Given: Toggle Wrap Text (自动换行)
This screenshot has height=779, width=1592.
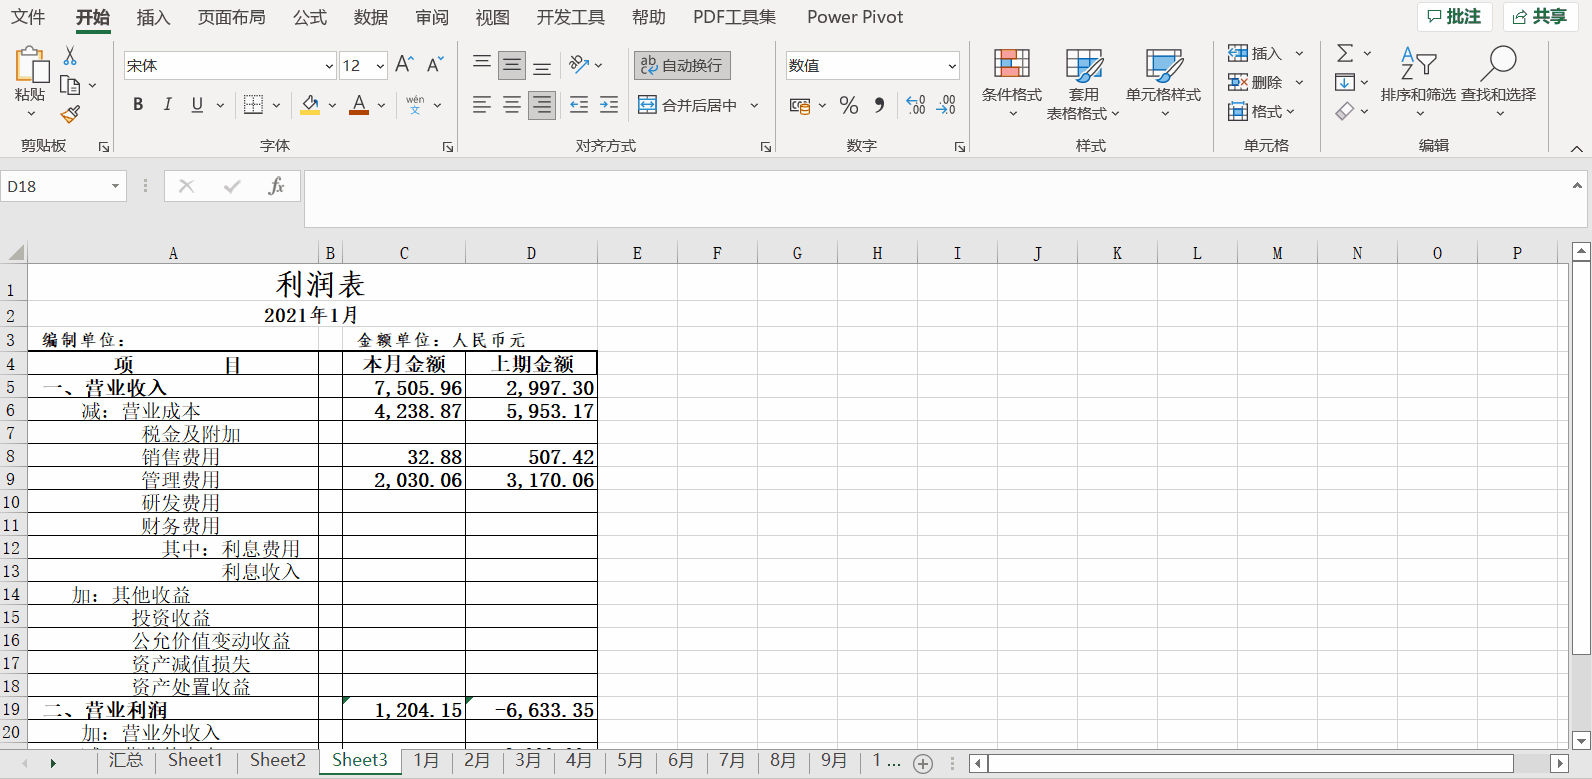Looking at the screenshot, I should 682,65.
